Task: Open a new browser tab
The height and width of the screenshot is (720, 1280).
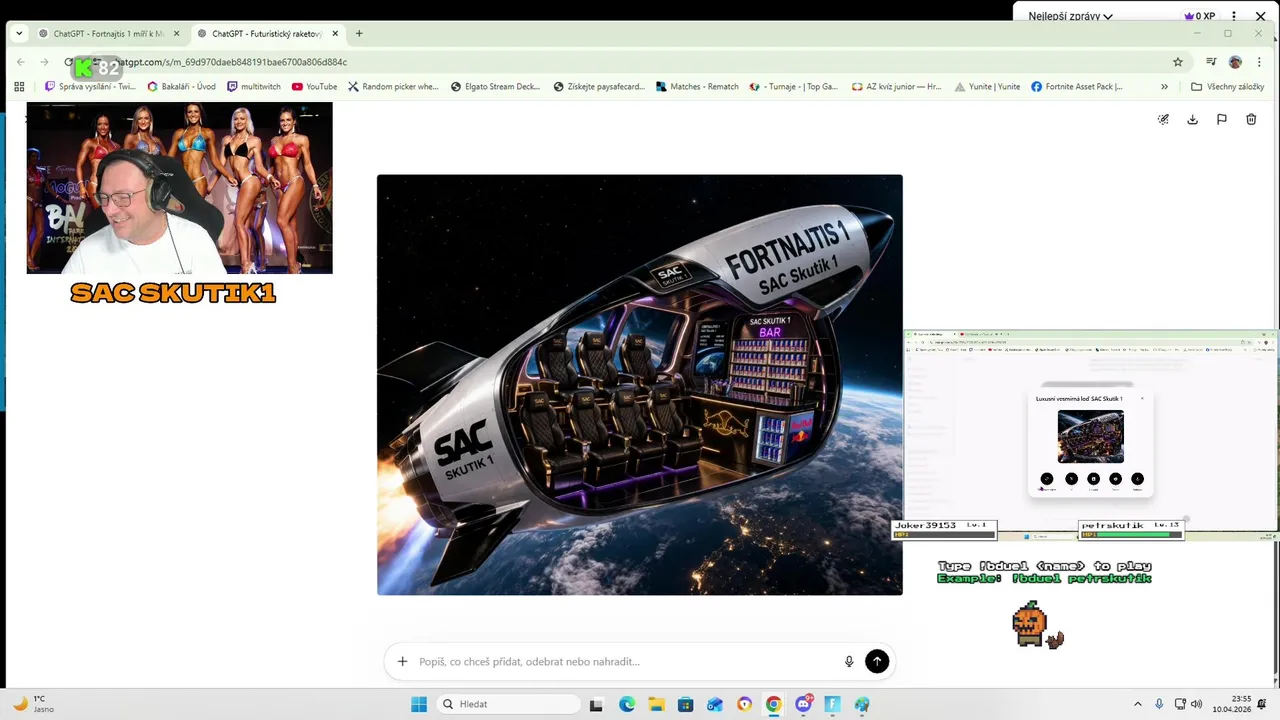Action: (359, 33)
